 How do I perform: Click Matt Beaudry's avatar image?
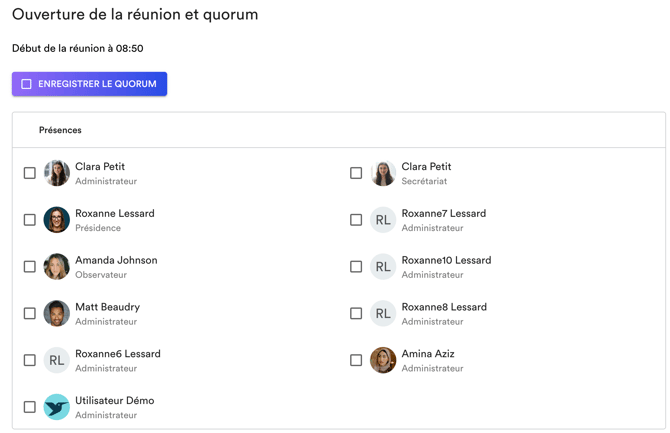pos(57,314)
